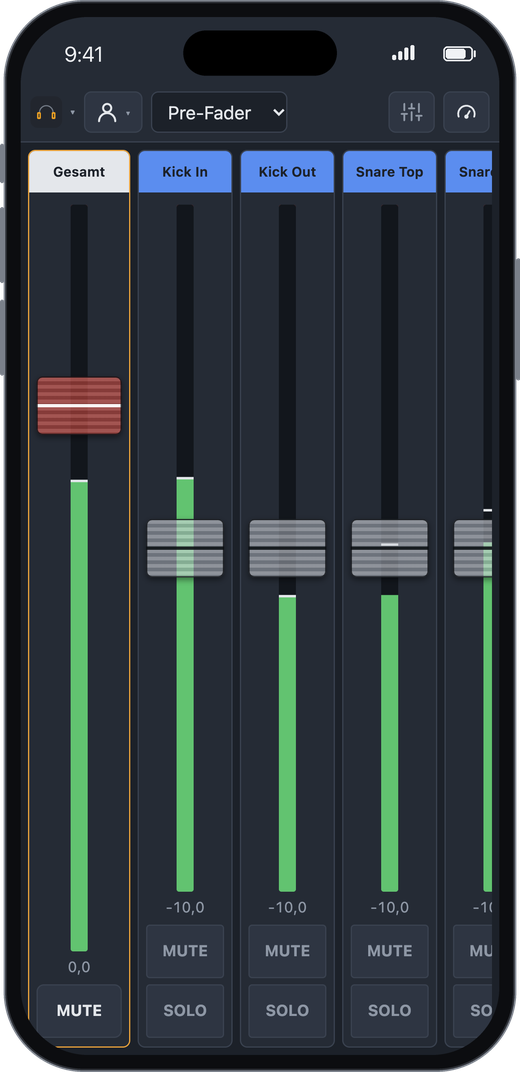Mute the Kick Out channel
The width and height of the screenshot is (520, 1072).
point(287,951)
